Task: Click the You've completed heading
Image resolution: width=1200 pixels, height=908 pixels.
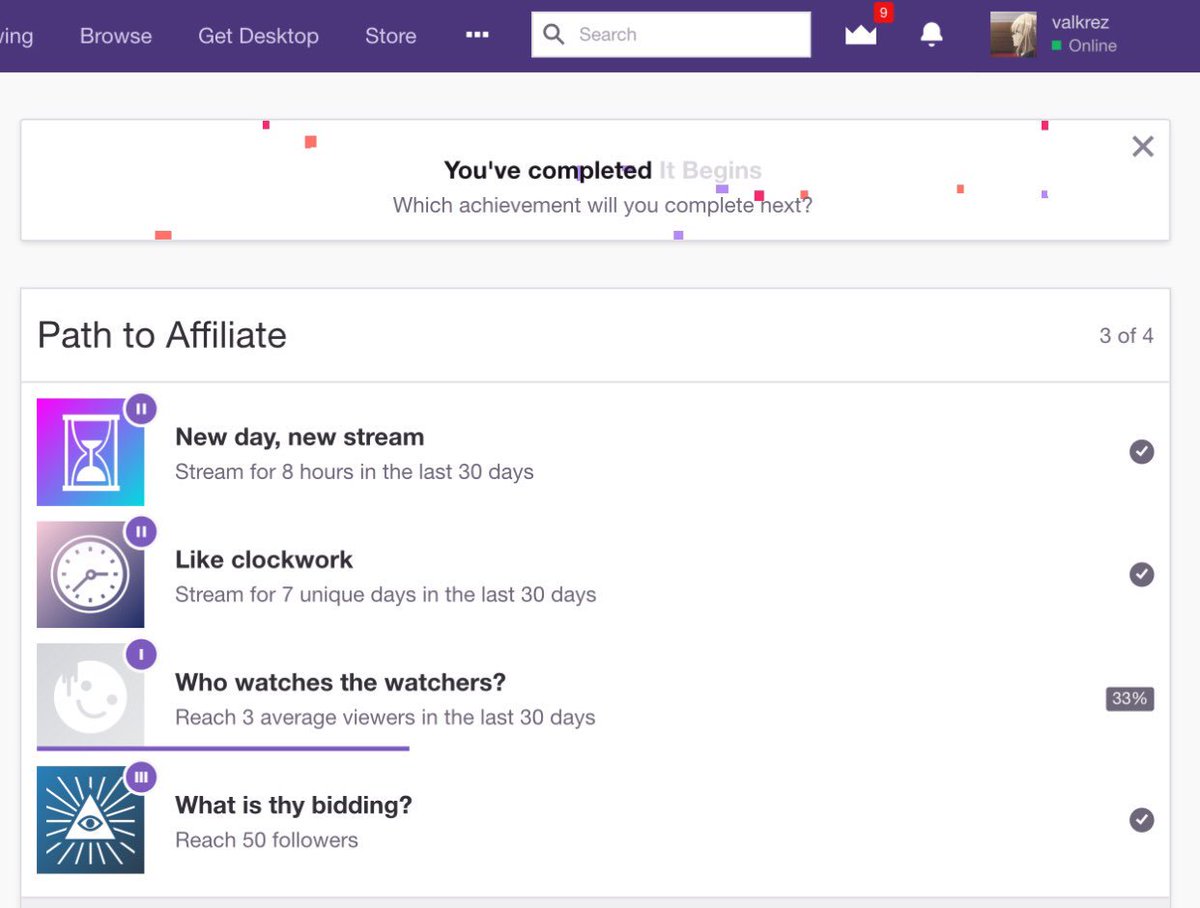Action: 547,171
